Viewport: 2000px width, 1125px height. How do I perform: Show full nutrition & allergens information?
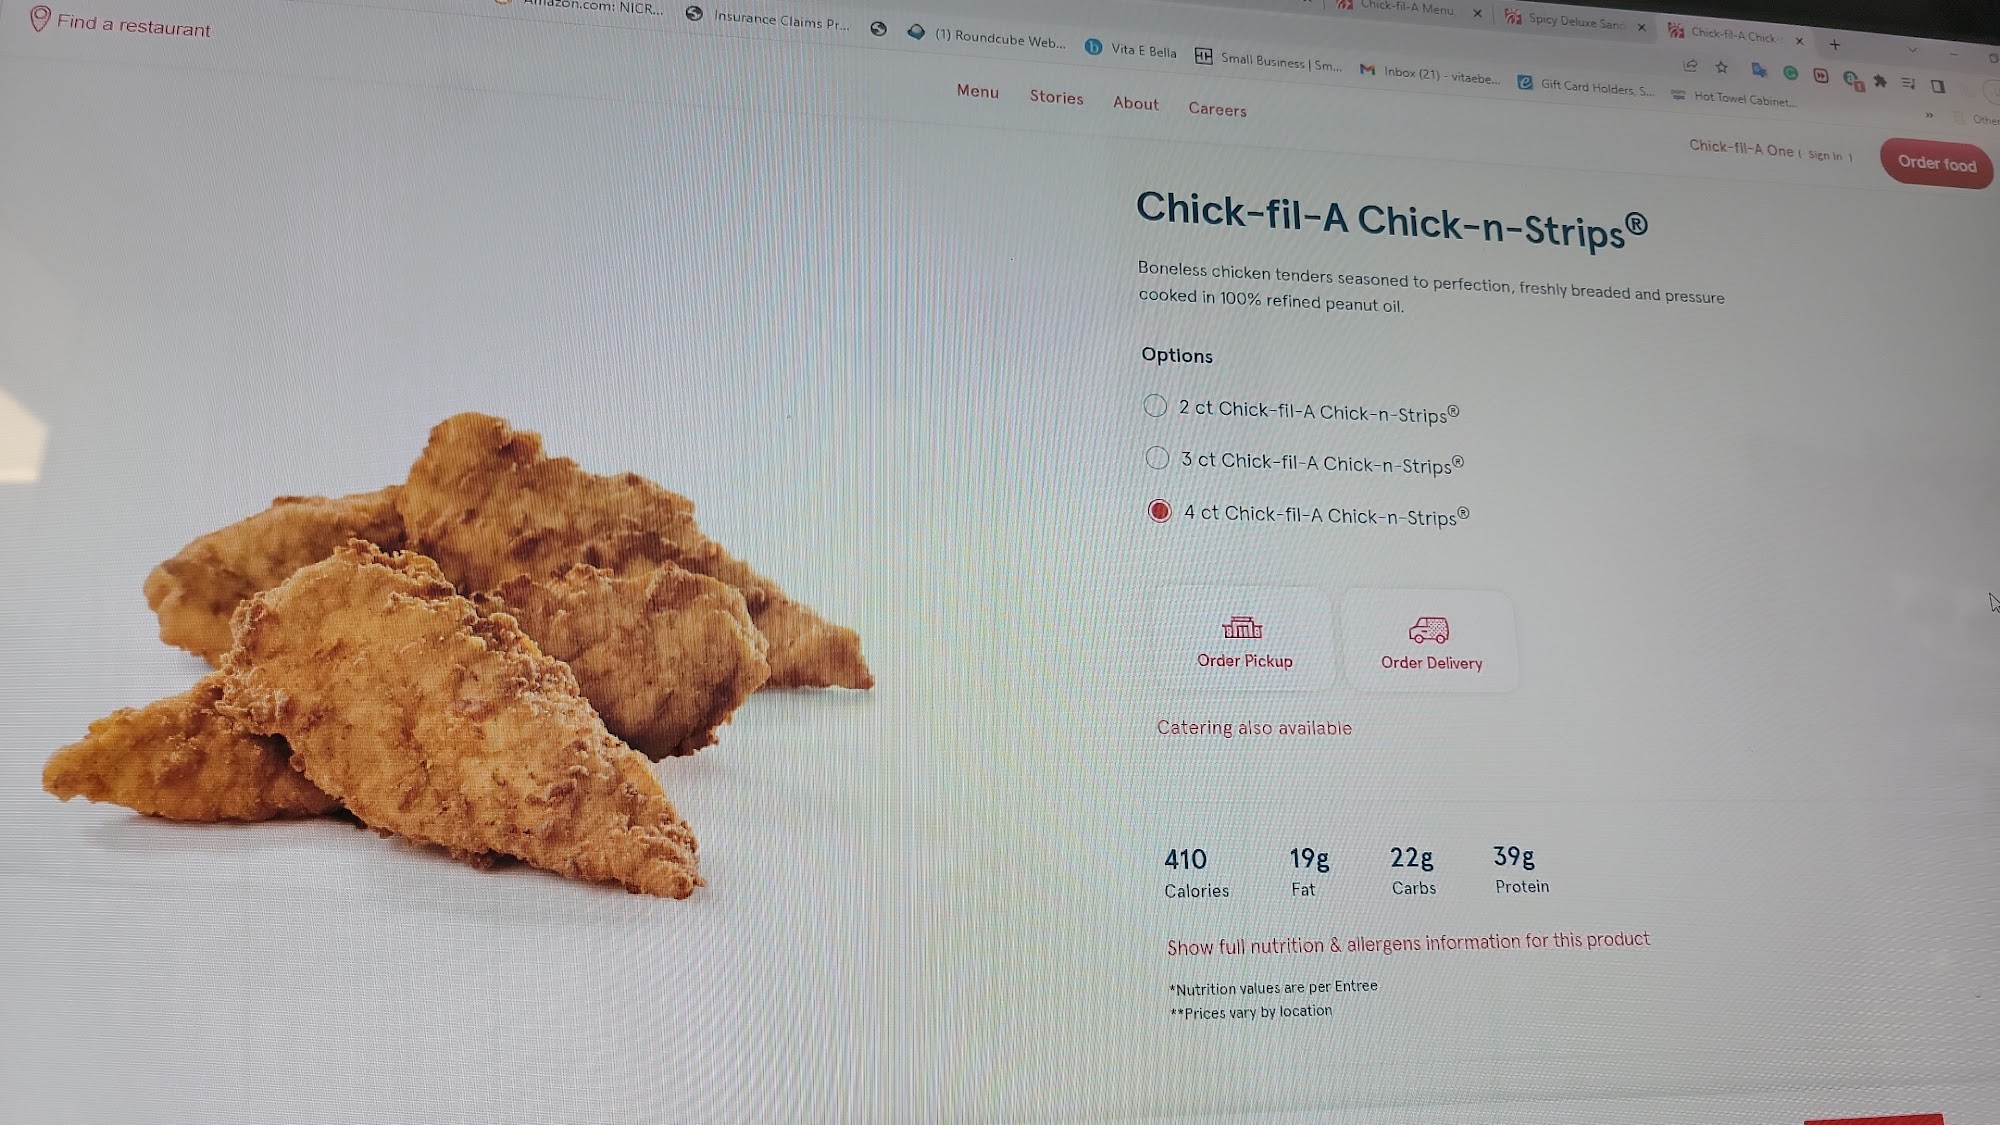point(1408,943)
